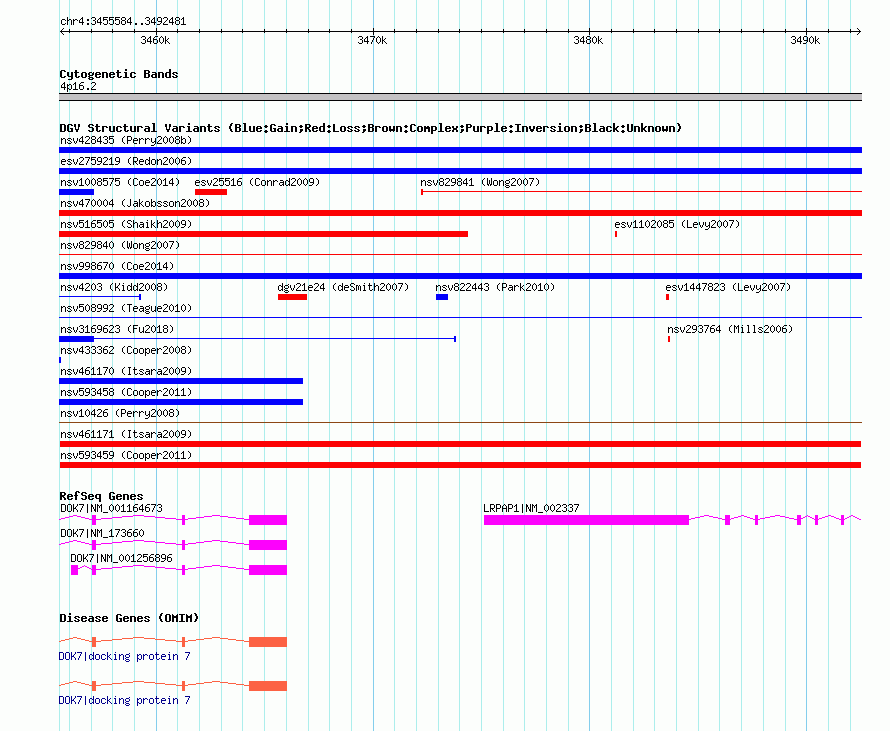890x731 pixels.
Task: Select the nsv3169623 (Fu2018) variant label
Action: [x=117, y=329]
